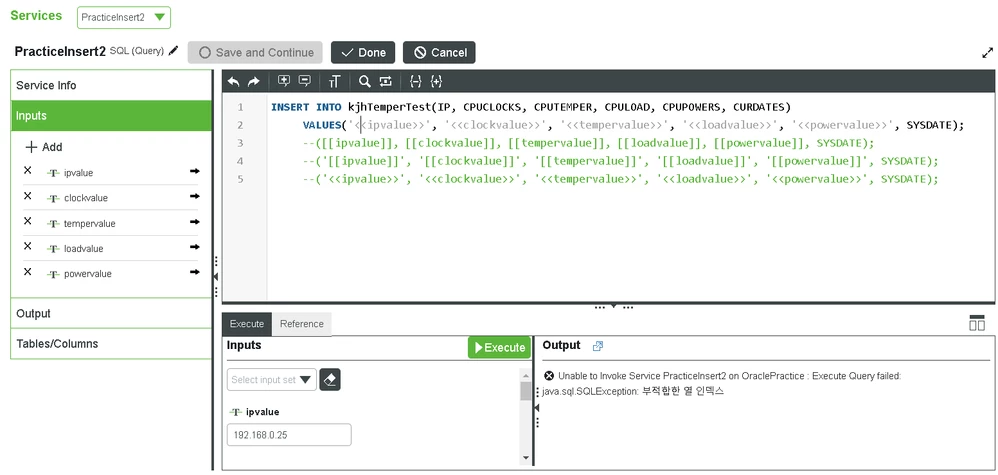The height and width of the screenshot is (475, 998).
Task: Switch to the Execute tab
Action: 247,323
